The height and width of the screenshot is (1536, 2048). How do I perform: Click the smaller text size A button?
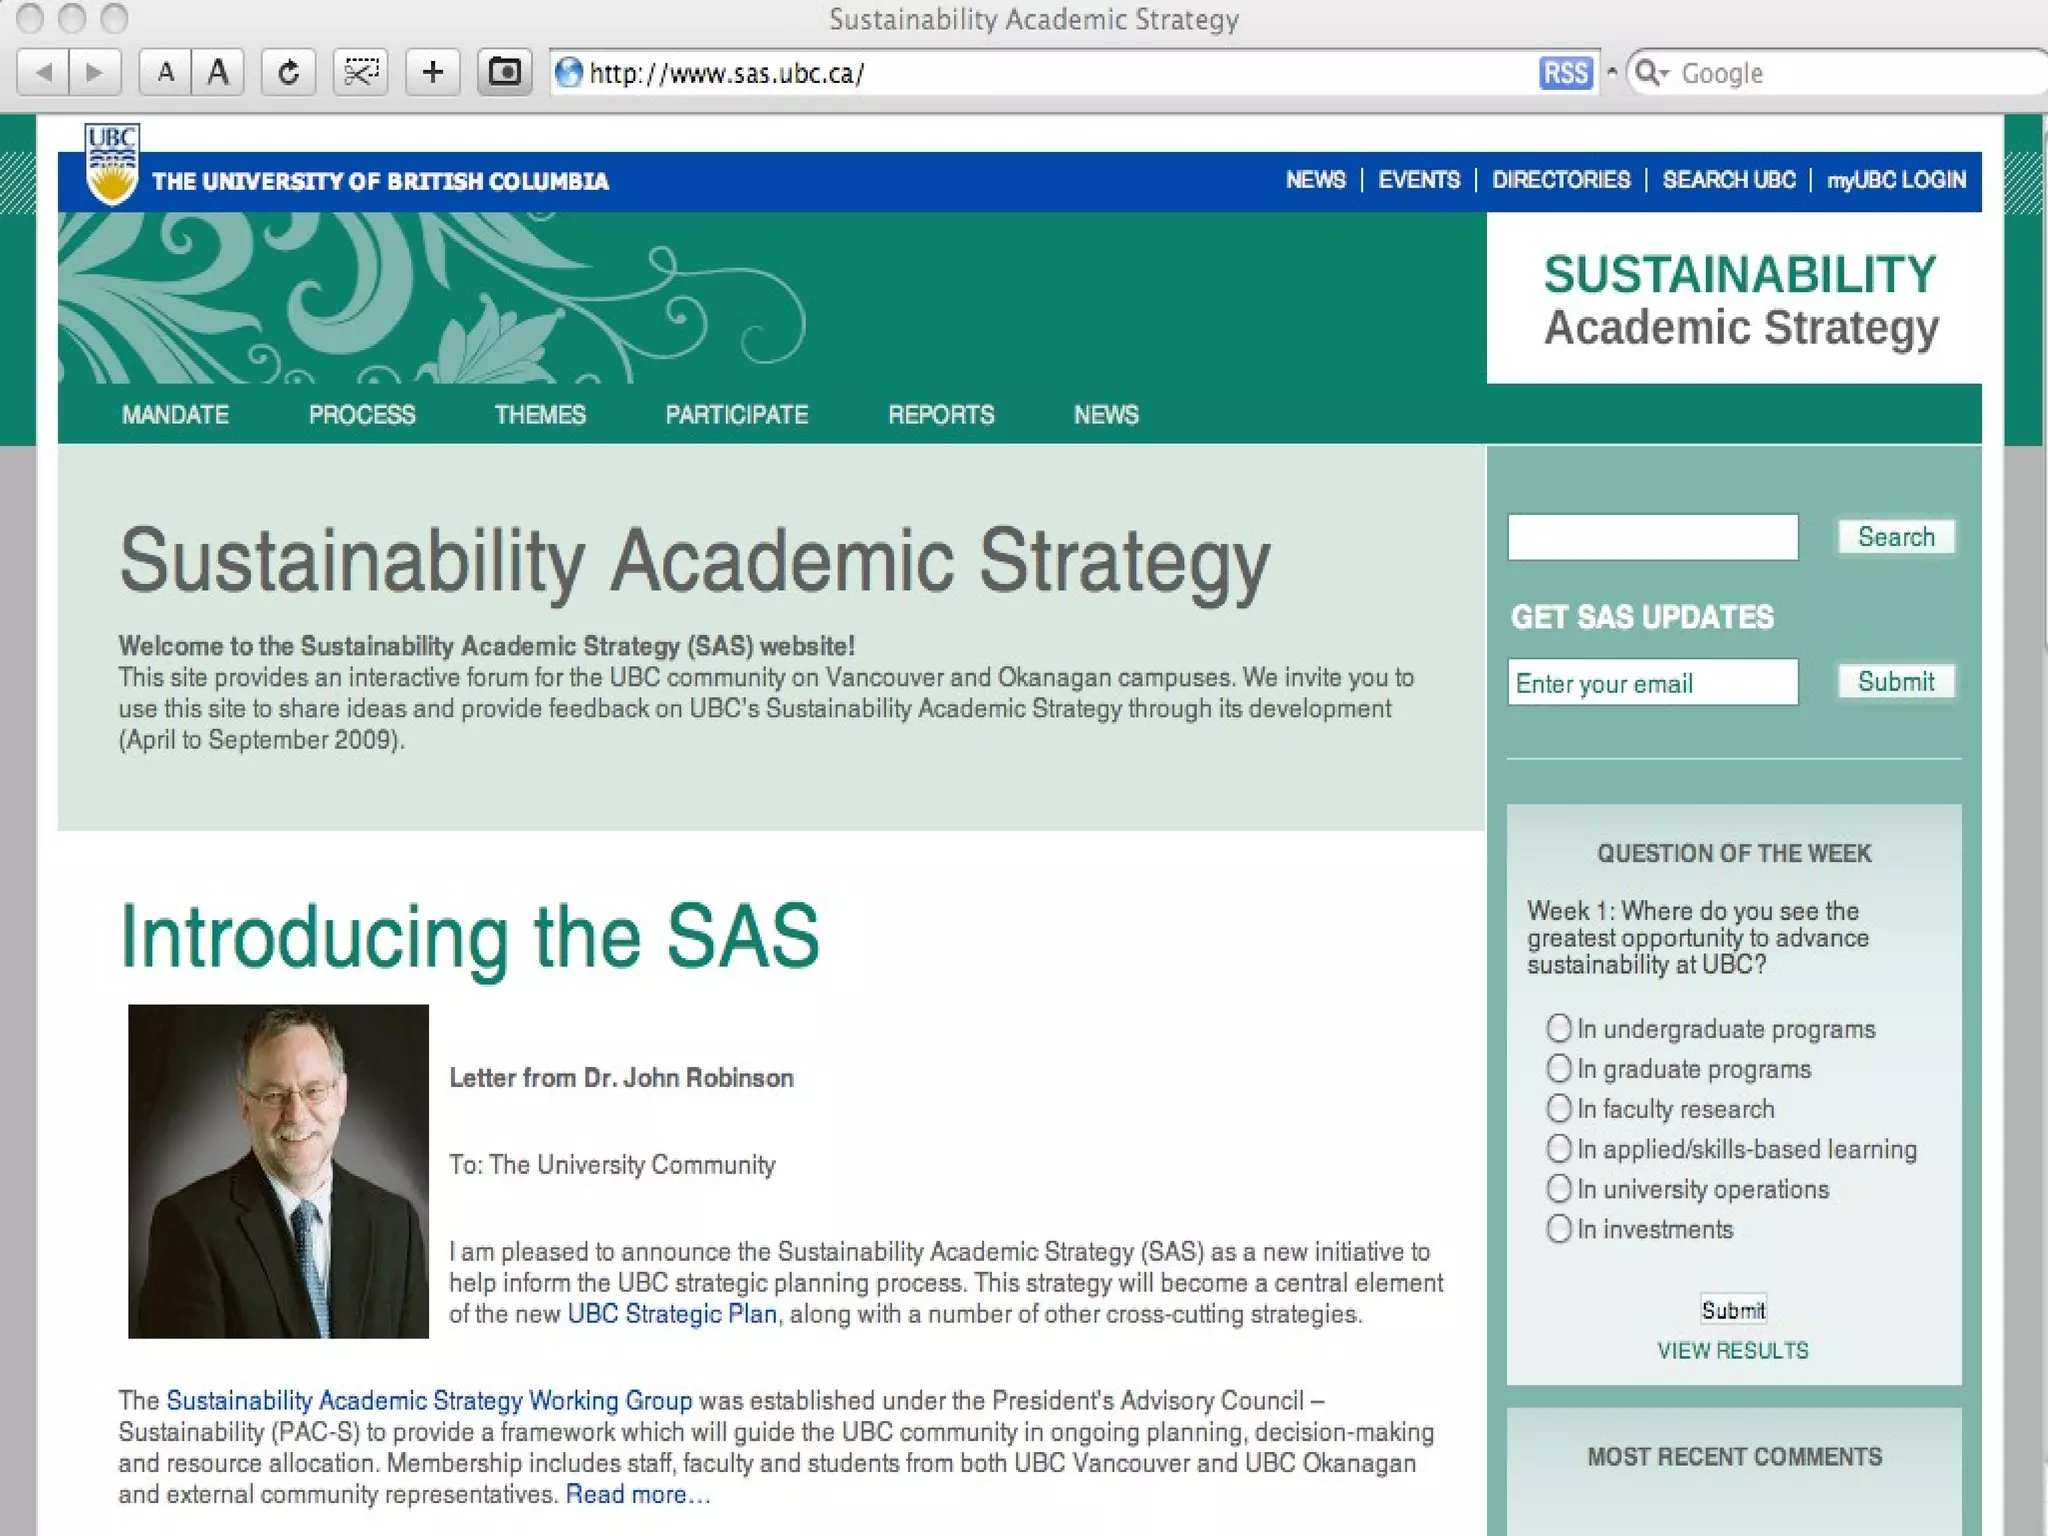tap(166, 73)
